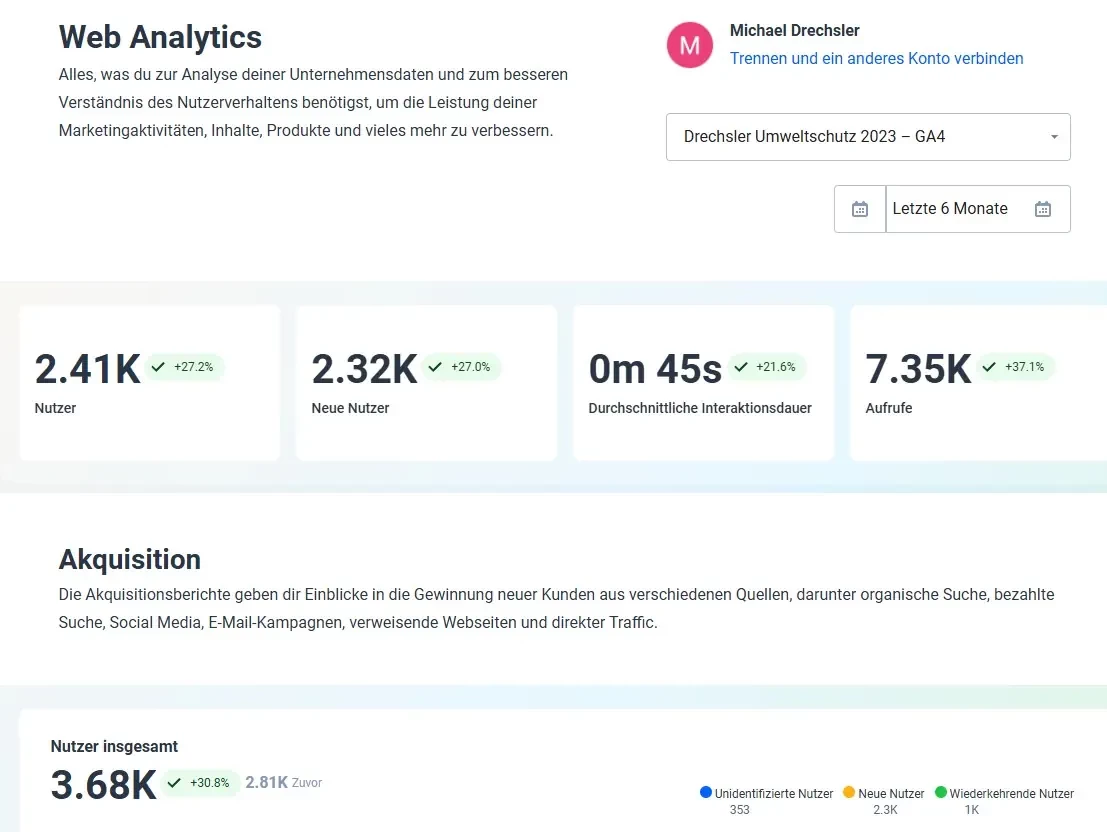This screenshot has width=1107, height=832.
Task: Click the checkmark icon beside +21.6%
Action: 740,367
